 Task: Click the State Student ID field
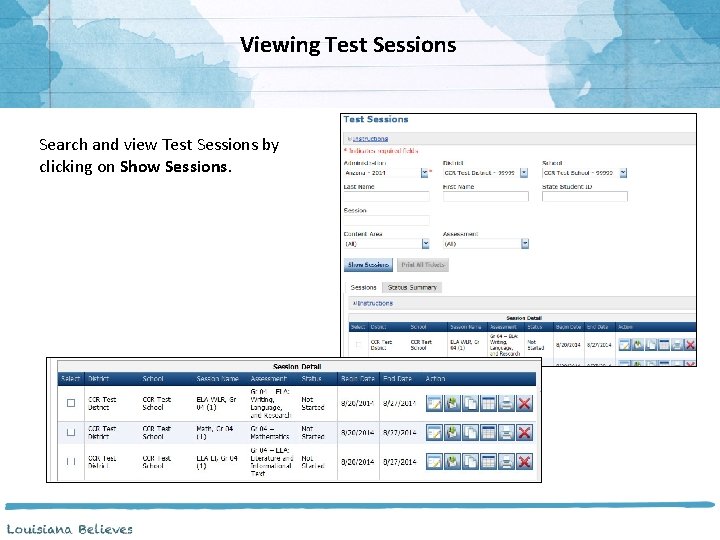pos(585,197)
